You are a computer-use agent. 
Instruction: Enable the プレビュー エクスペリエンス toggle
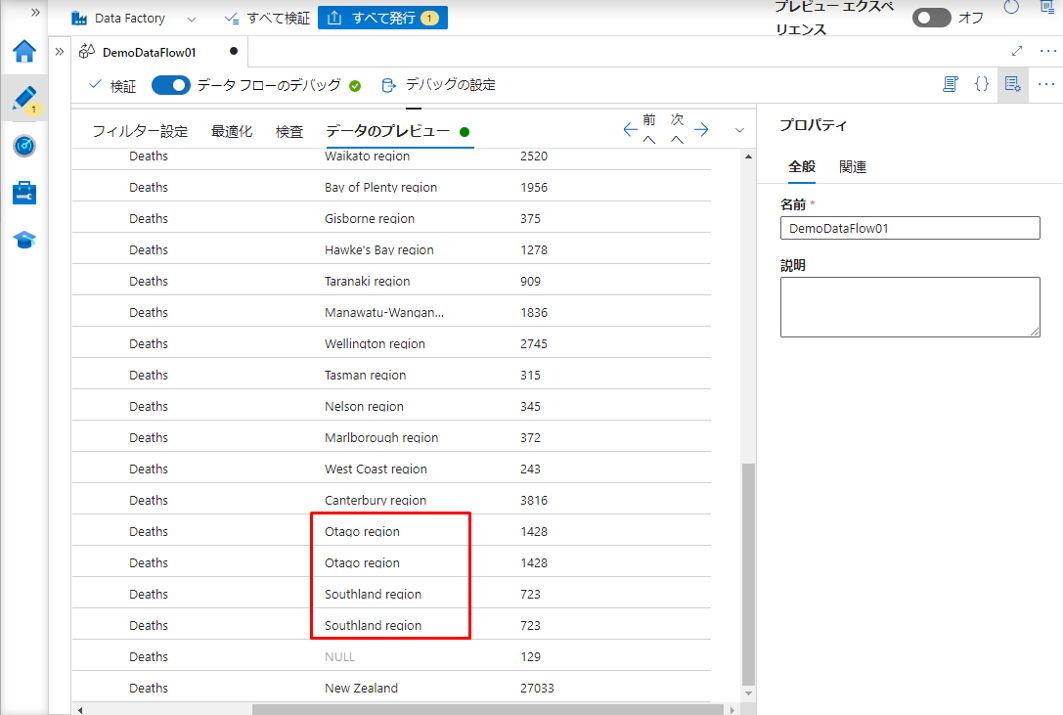pyautogui.click(x=931, y=18)
